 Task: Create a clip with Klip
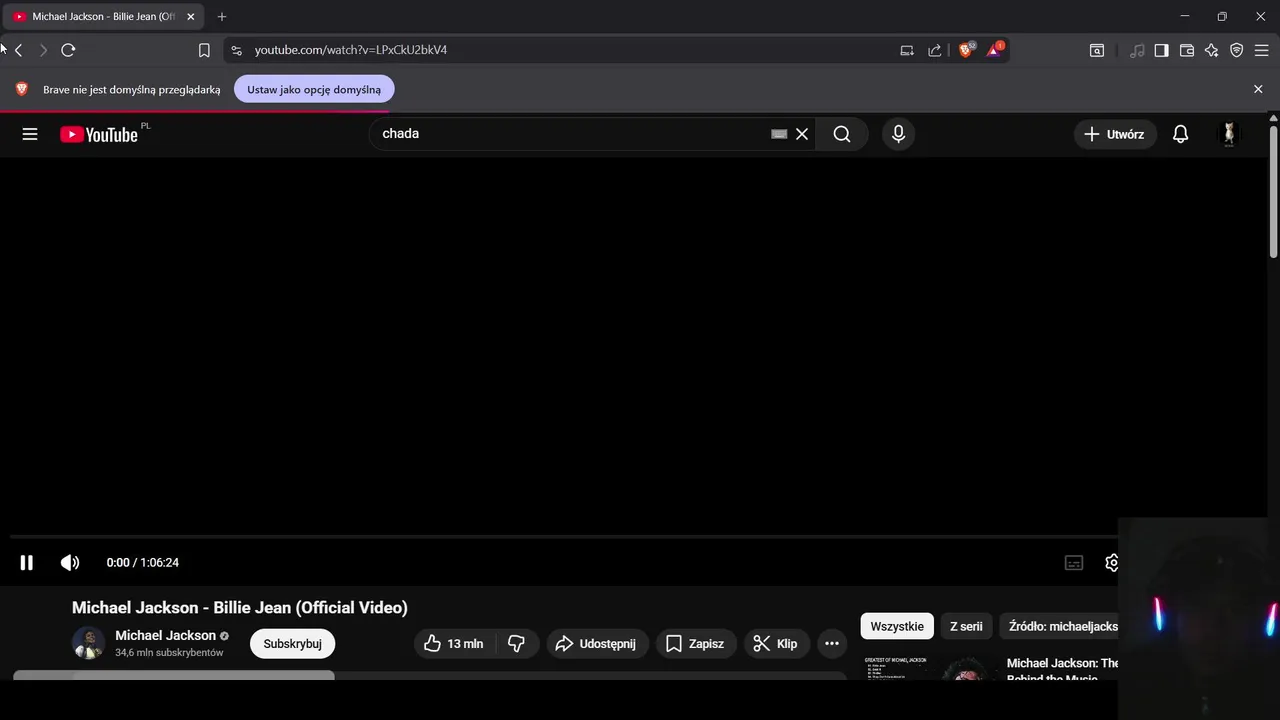click(x=777, y=644)
